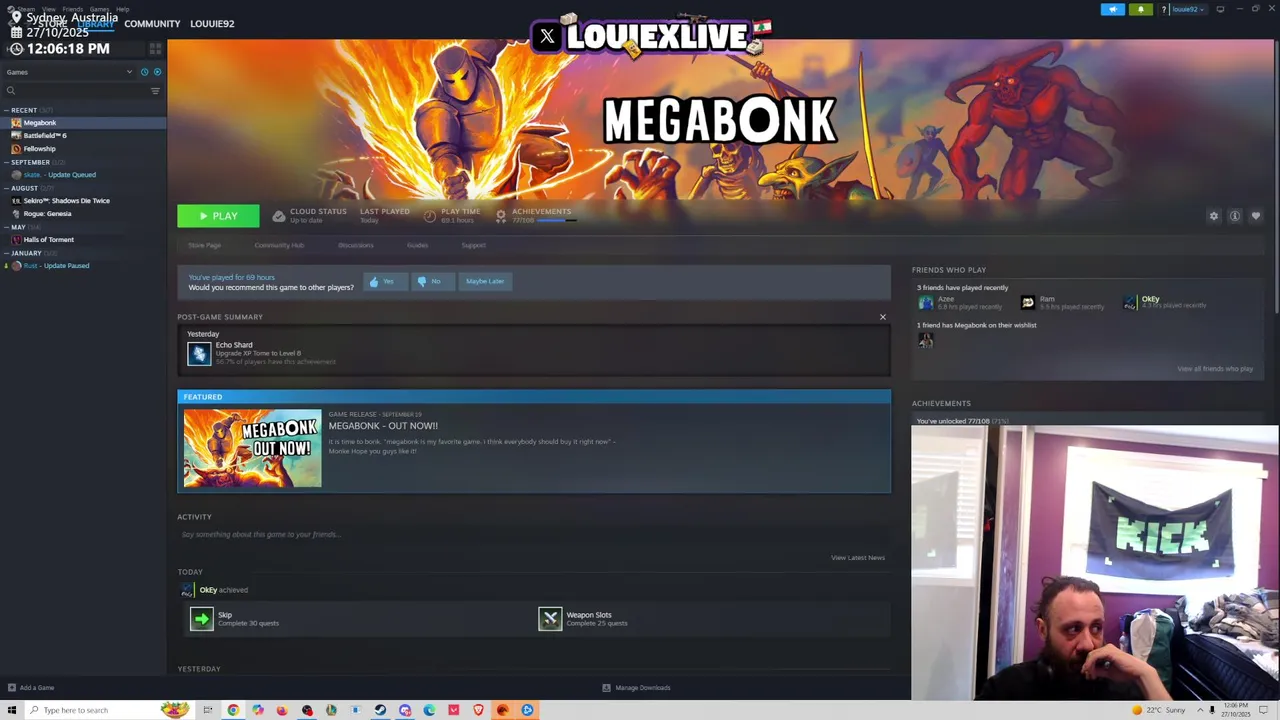This screenshot has width=1280, height=720.
Task: Open View Latest News link
Action: (x=858, y=558)
